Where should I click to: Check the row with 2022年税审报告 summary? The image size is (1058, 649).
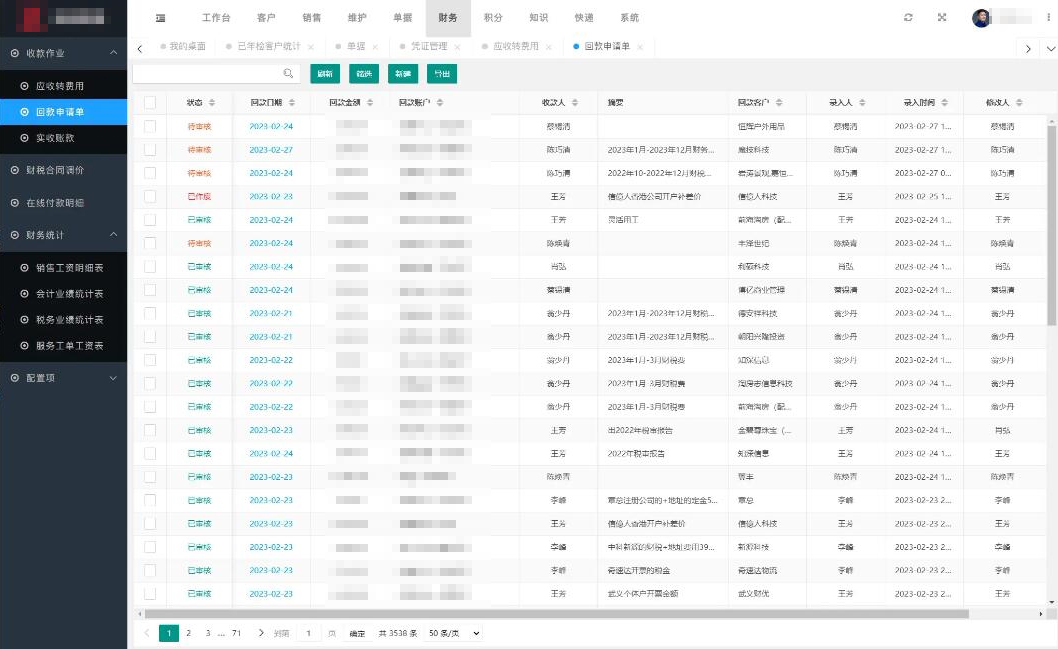pyautogui.click(x=150, y=453)
